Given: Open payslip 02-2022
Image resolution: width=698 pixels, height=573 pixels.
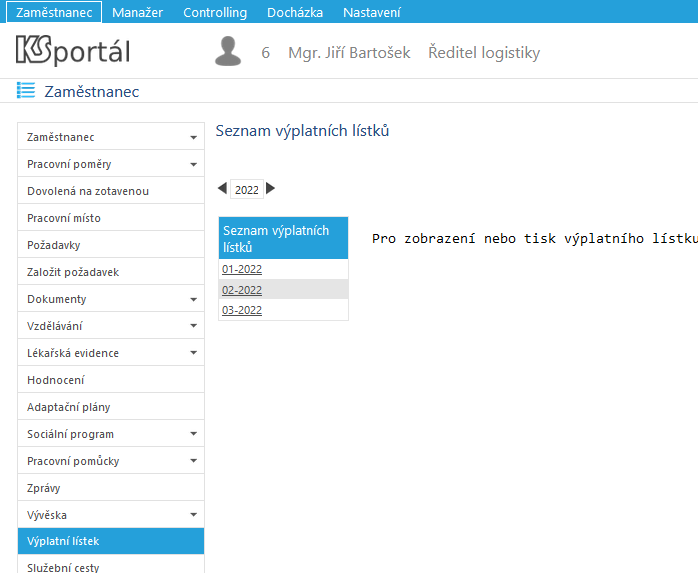Looking at the screenshot, I should [x=242, y=290].
